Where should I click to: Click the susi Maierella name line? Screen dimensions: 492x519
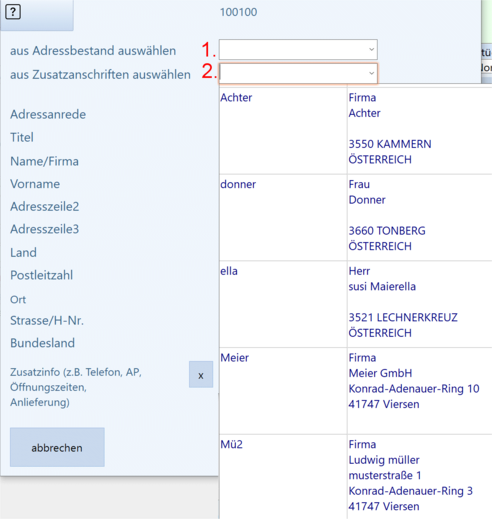pyautogui.click(x=382, y=286)
